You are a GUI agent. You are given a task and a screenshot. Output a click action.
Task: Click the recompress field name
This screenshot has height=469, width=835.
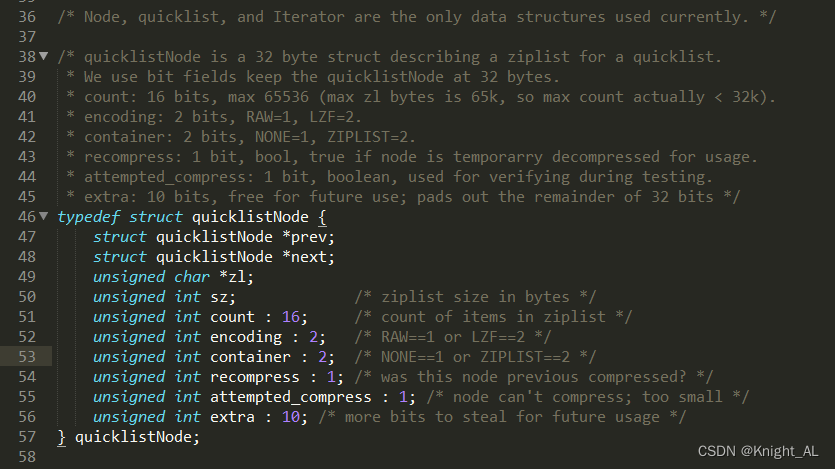pyautogui.click(x=254, y=377)
